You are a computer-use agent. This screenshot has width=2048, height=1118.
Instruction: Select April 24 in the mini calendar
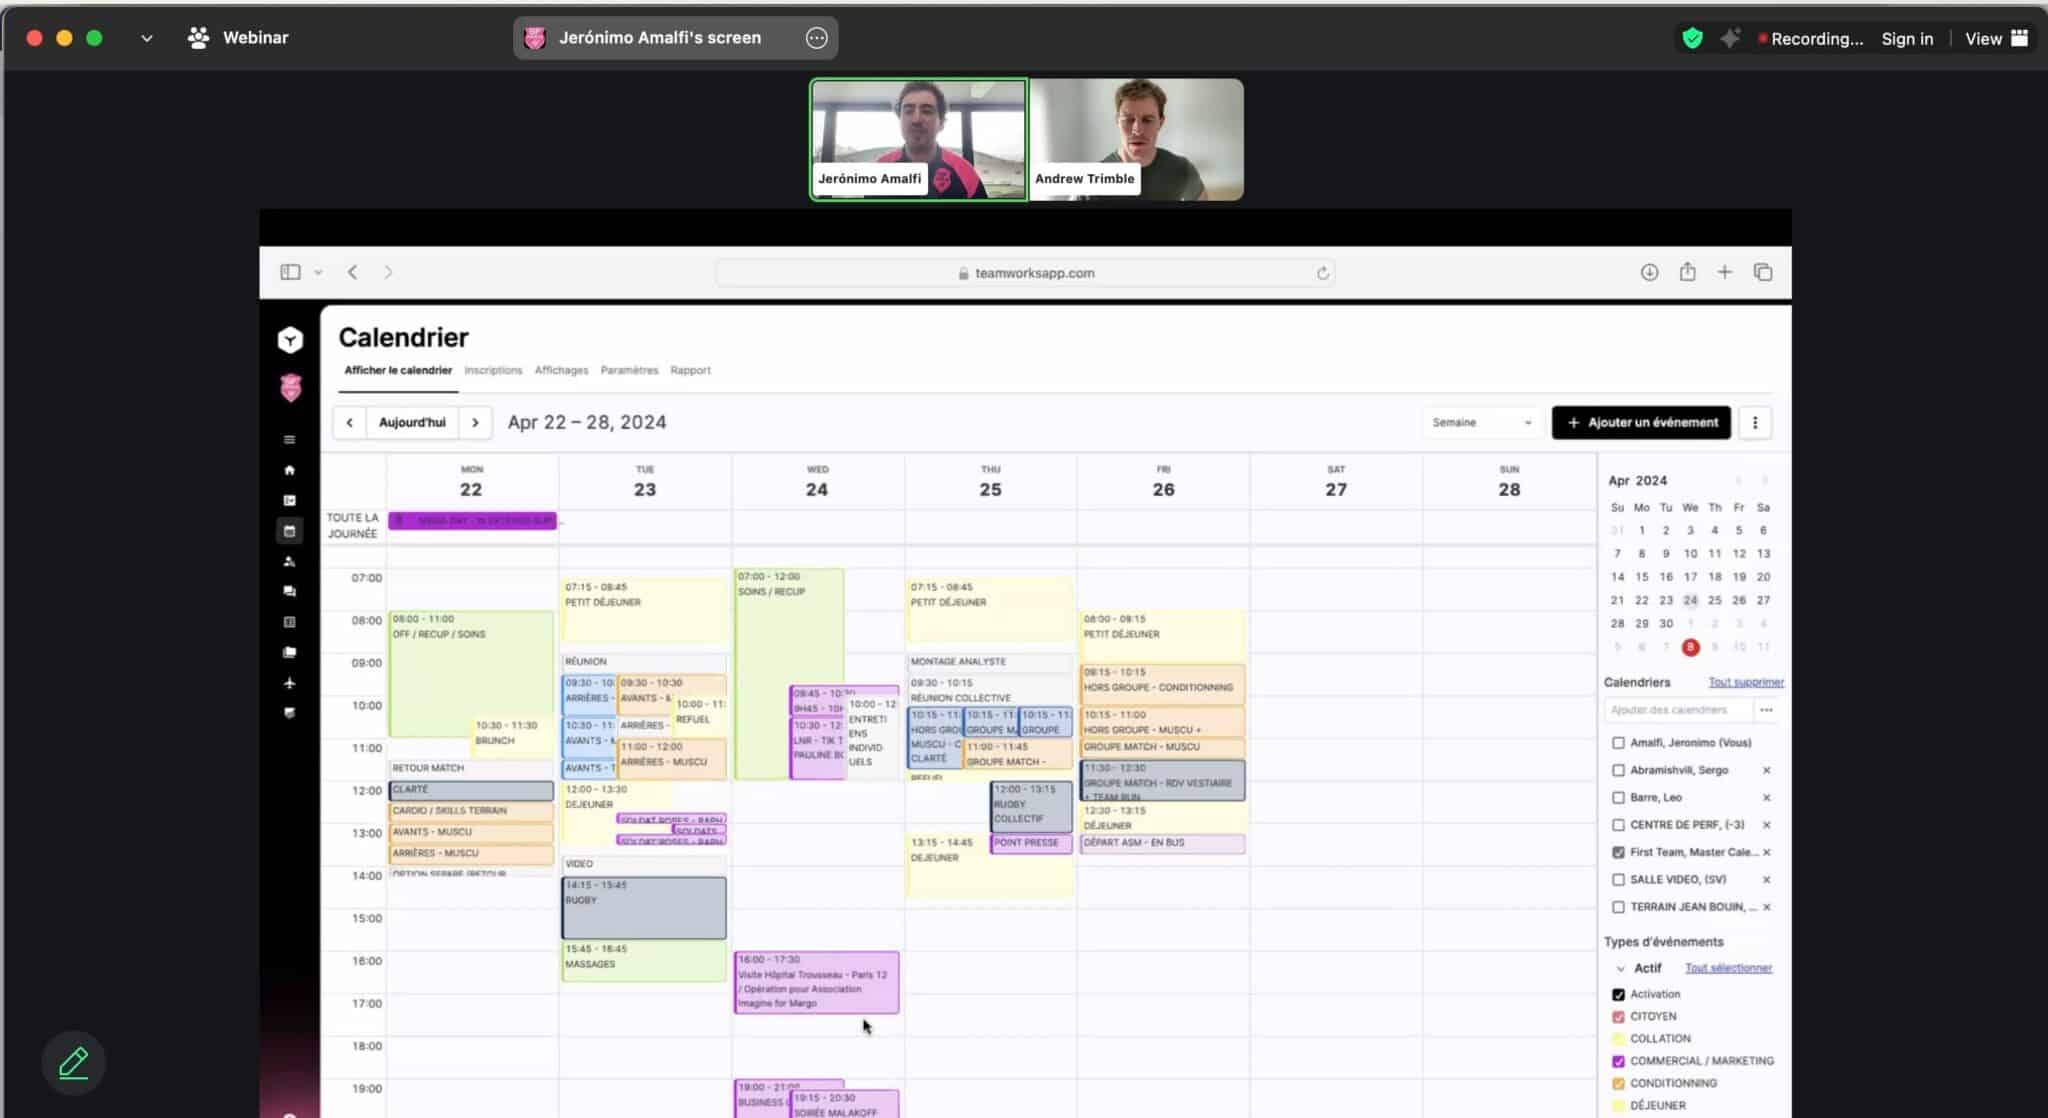pyautogui.click(x=1690, y=600)
